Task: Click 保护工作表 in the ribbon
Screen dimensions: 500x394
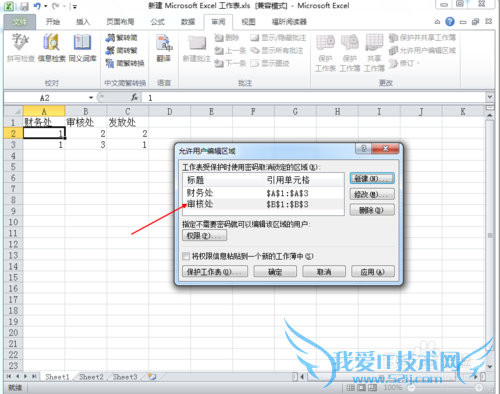Action: (325, 53)
